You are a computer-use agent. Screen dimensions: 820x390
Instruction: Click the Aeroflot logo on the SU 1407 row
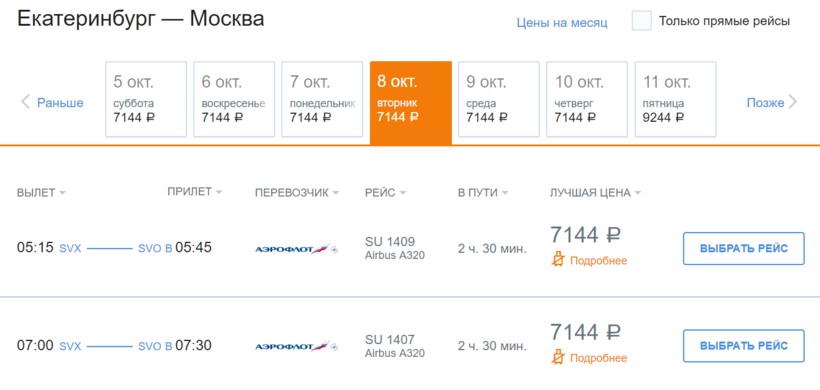297,347
